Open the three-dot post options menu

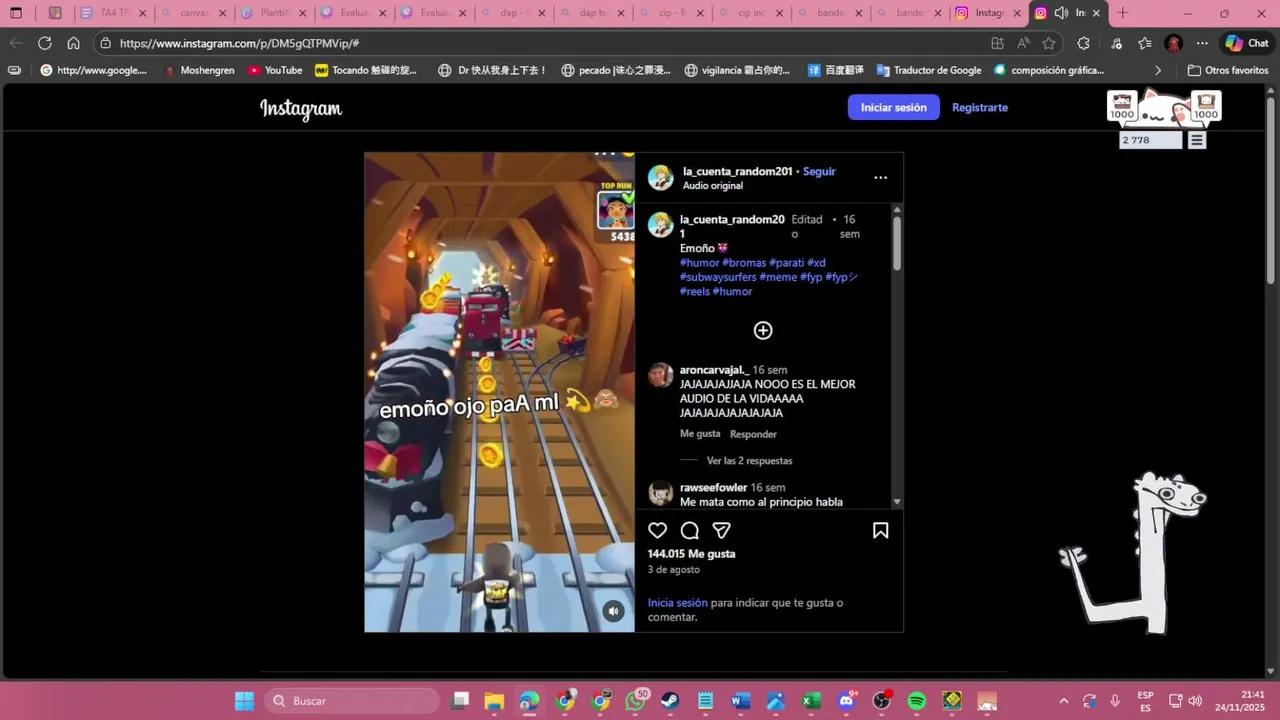880,177
